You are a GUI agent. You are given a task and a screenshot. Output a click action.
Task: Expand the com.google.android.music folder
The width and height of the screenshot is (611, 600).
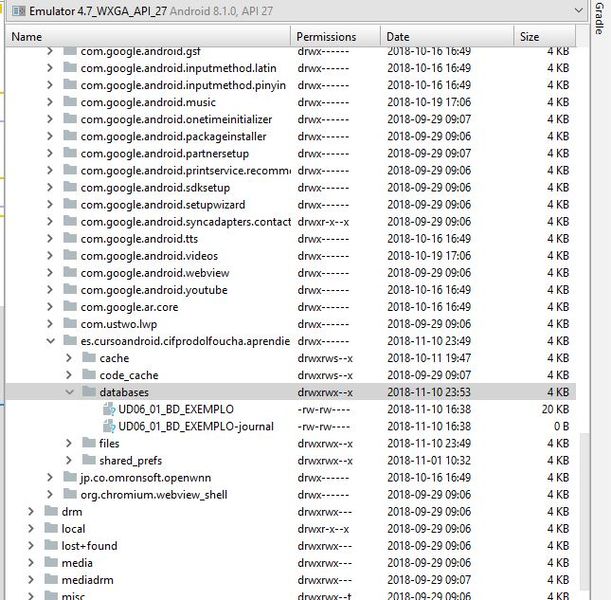[49, 102]
